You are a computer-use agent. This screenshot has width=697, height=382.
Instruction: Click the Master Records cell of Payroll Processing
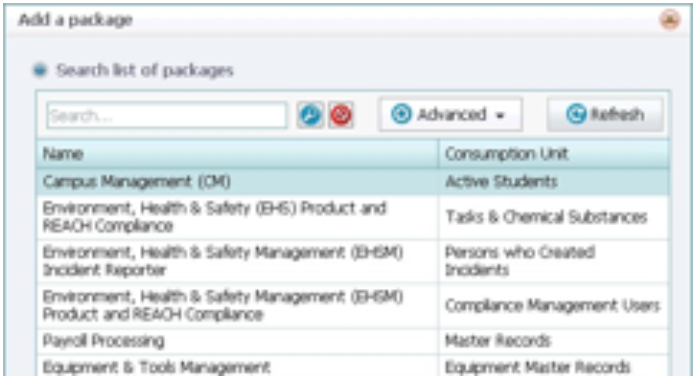click(x=554, y=341)
